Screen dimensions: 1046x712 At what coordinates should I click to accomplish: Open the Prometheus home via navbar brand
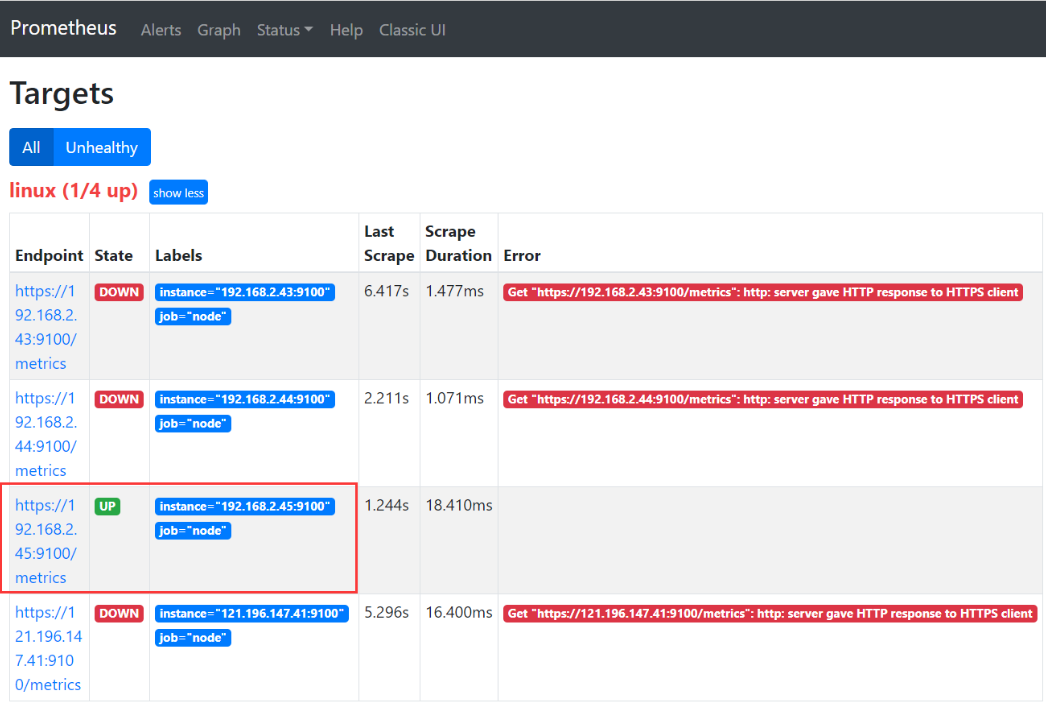63,28
